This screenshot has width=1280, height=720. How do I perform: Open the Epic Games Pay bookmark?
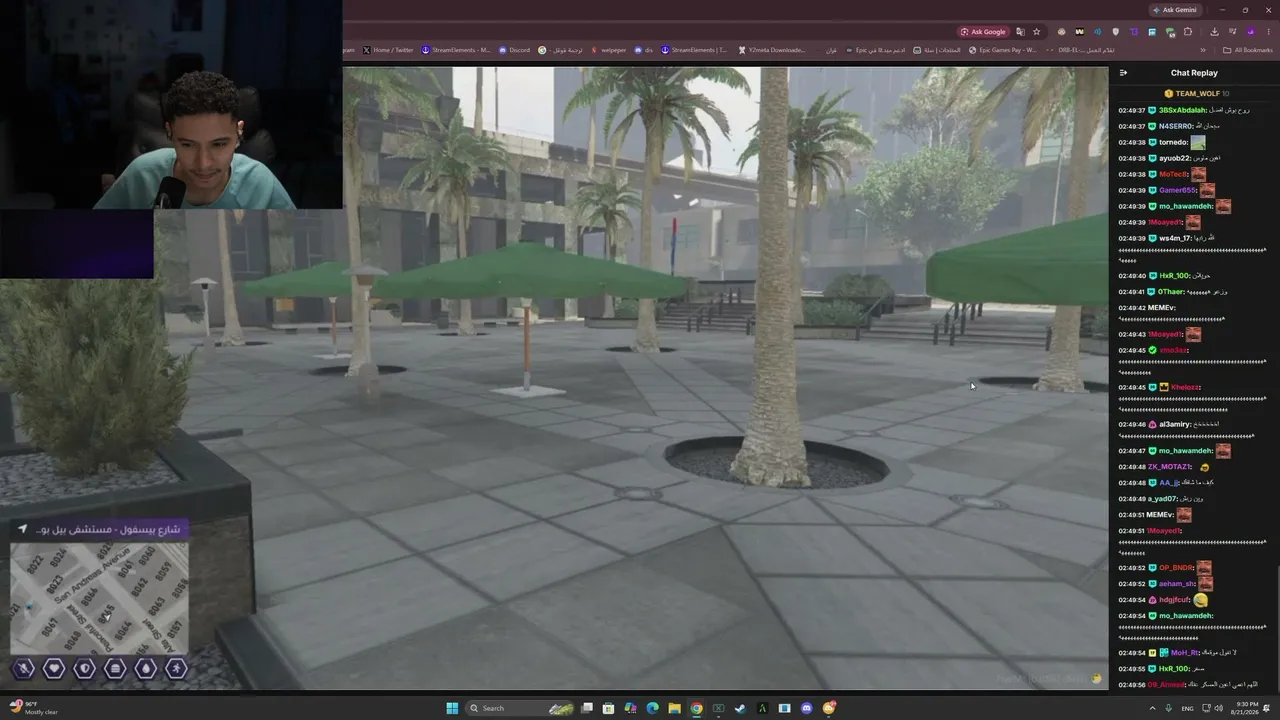(x=1003, y=50)
